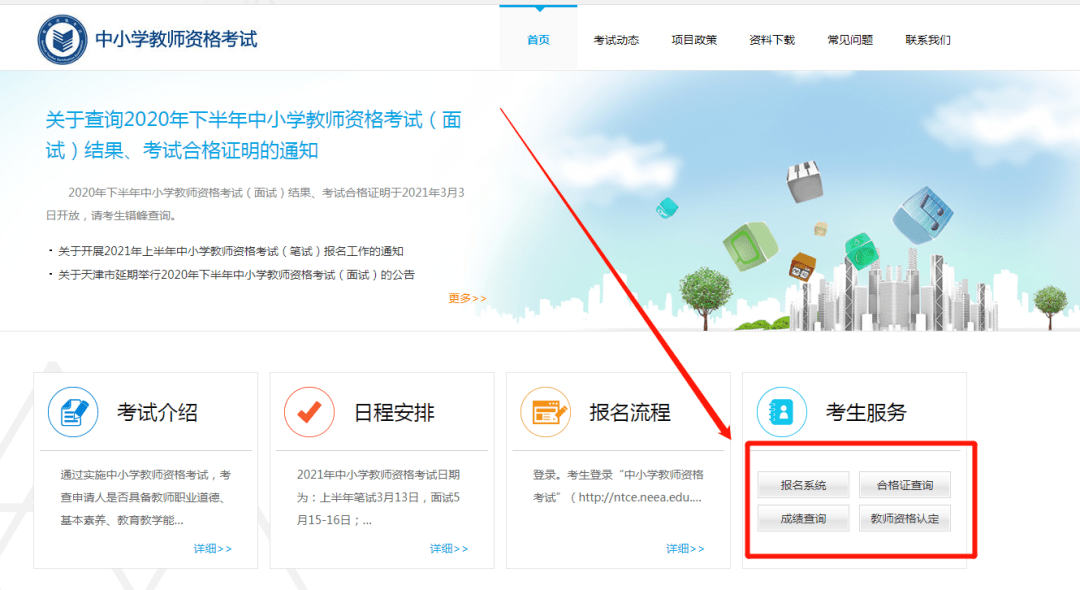This screenshot has height=590, width=1080.
Task: Click the 报名流程 orange form icon
Action: click(x=545, y=412)
